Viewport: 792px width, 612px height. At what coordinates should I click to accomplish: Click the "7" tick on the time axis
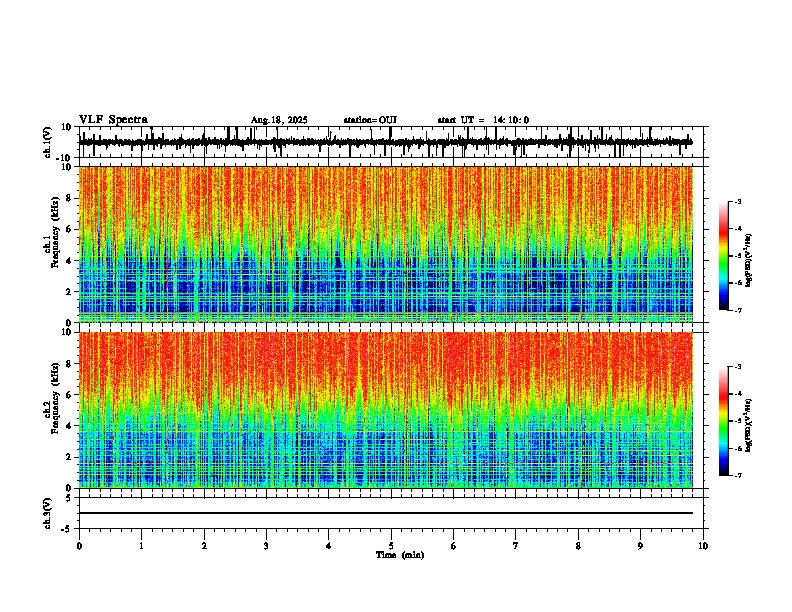click(x=516, y=546)
